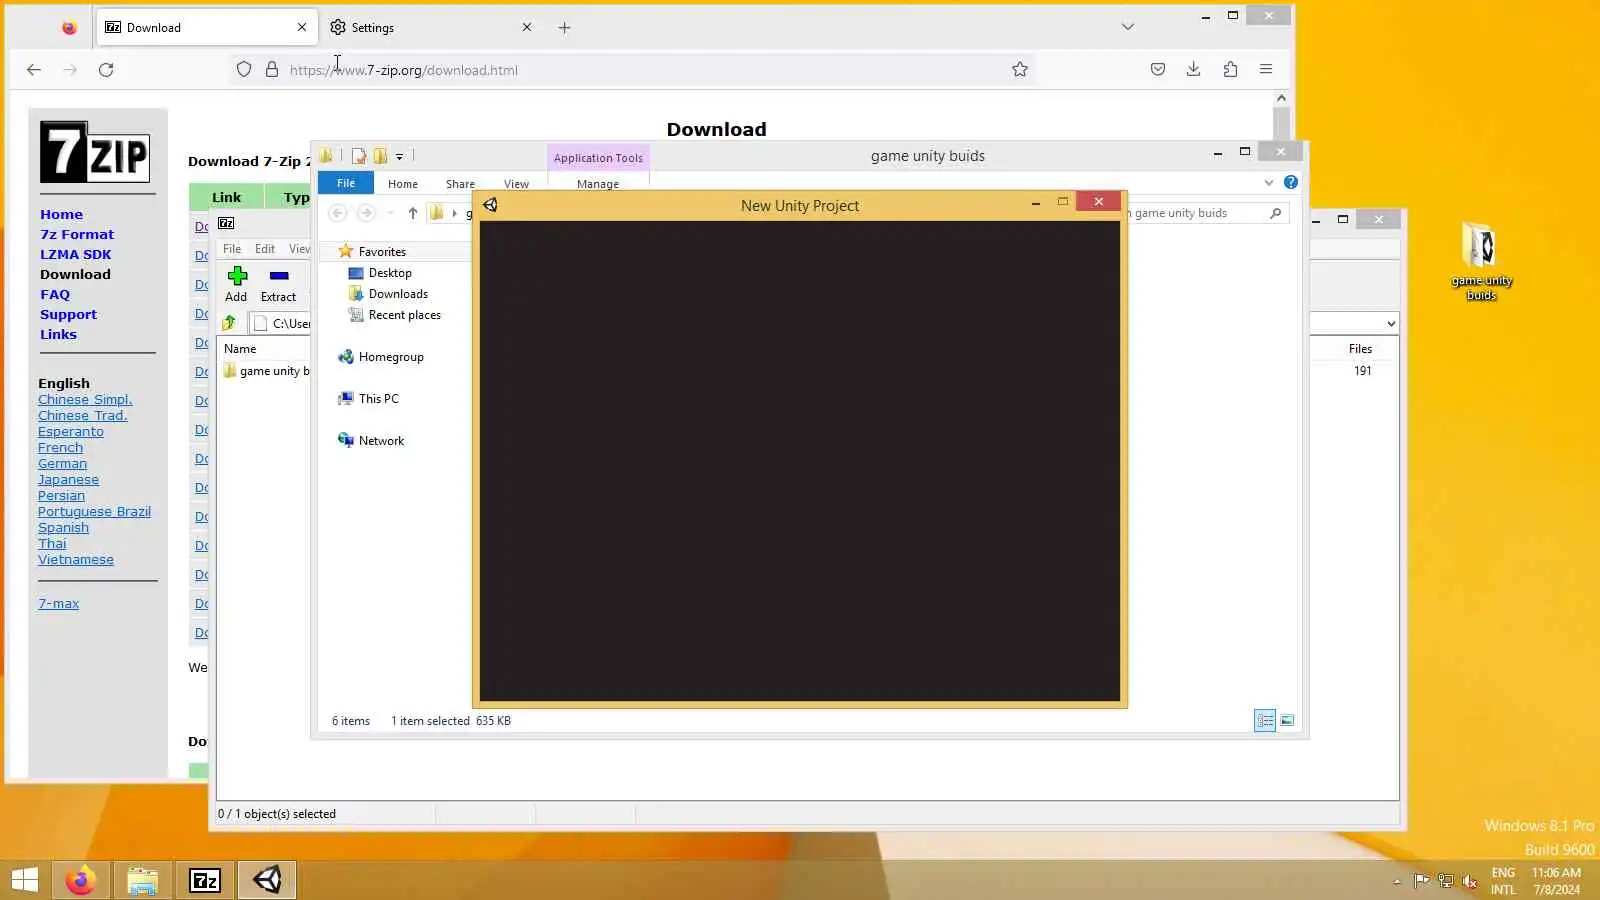Choose Japanese language link
The width and height of the screenshot is (1600, 900).
tap(68, 480)
